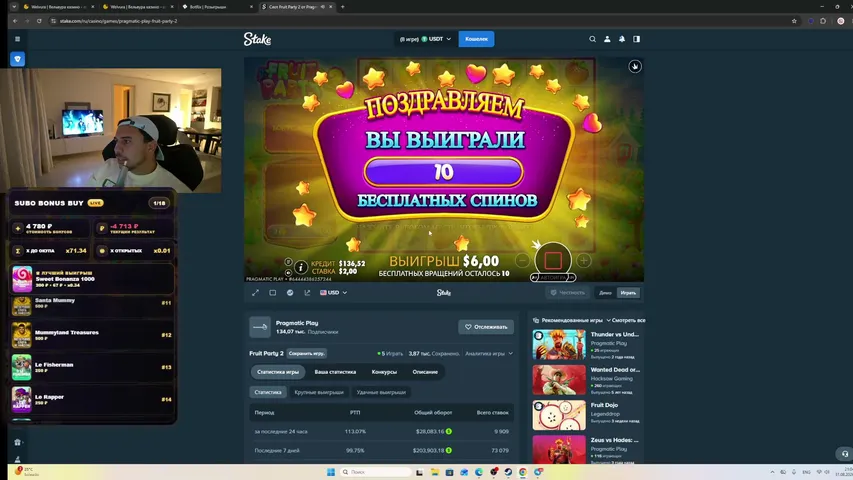The width and height of the screenshot is (853, 480).
Task: Click the Автоигра autoplay button
Action: click(553, 278)
